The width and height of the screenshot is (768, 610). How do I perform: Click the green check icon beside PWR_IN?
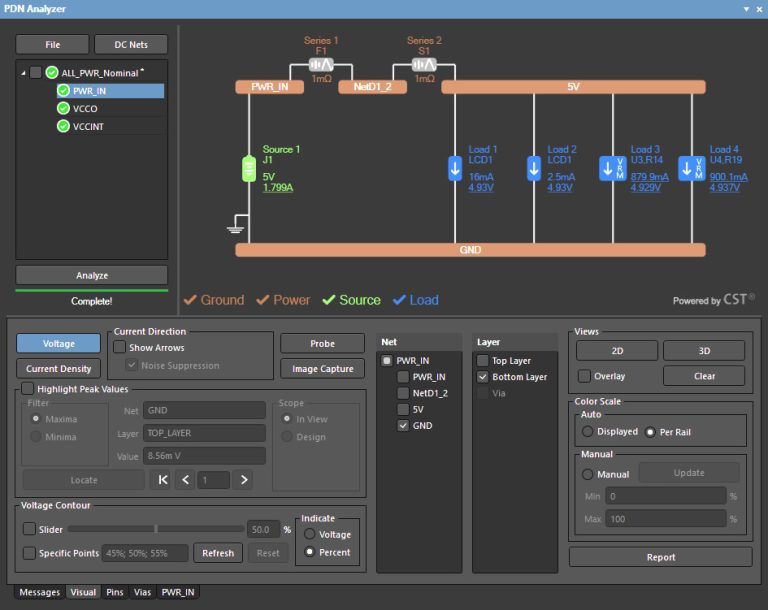63,91
